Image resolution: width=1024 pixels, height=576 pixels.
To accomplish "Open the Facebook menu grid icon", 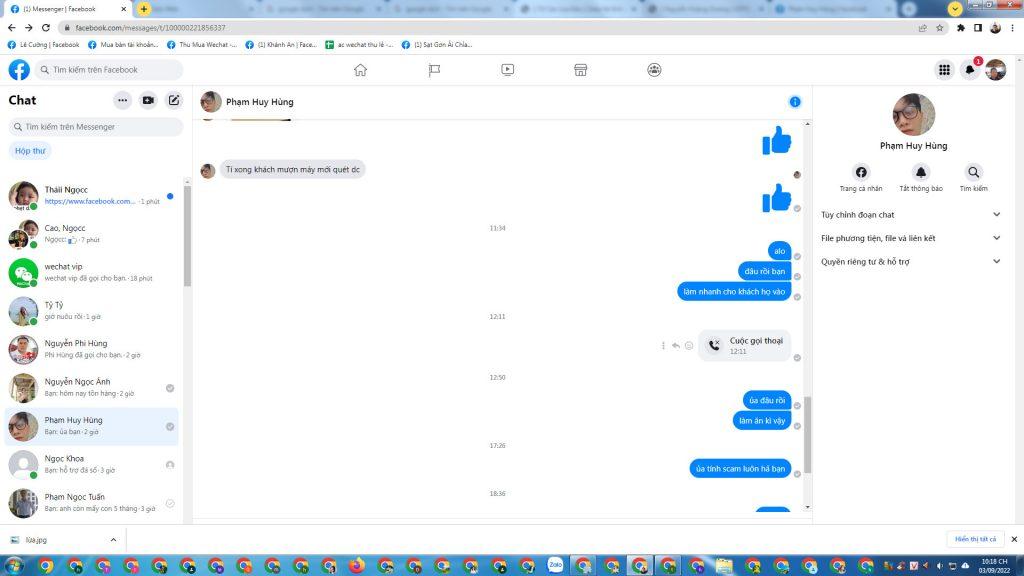I will coord(944,70).
